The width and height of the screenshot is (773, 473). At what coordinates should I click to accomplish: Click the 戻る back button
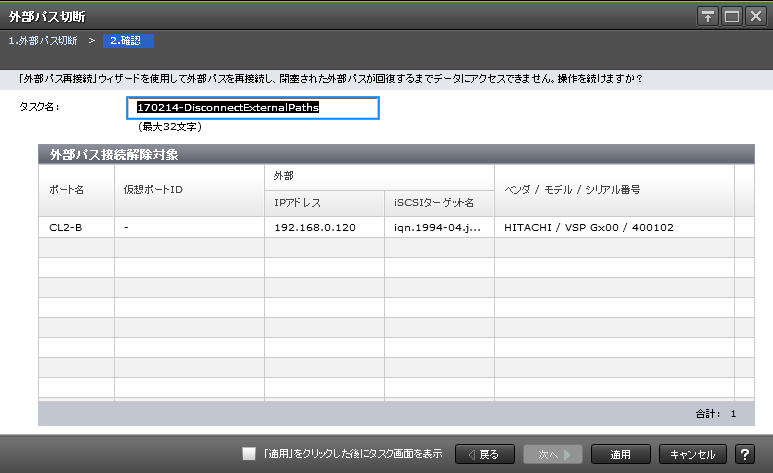pos(485,454)
